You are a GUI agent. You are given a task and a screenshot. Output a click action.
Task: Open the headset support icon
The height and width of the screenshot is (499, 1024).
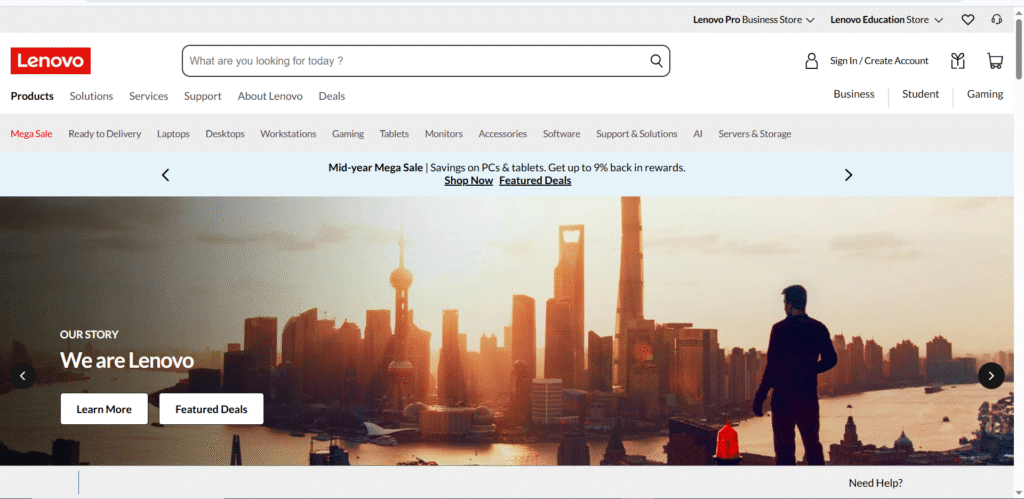(997, 20)
